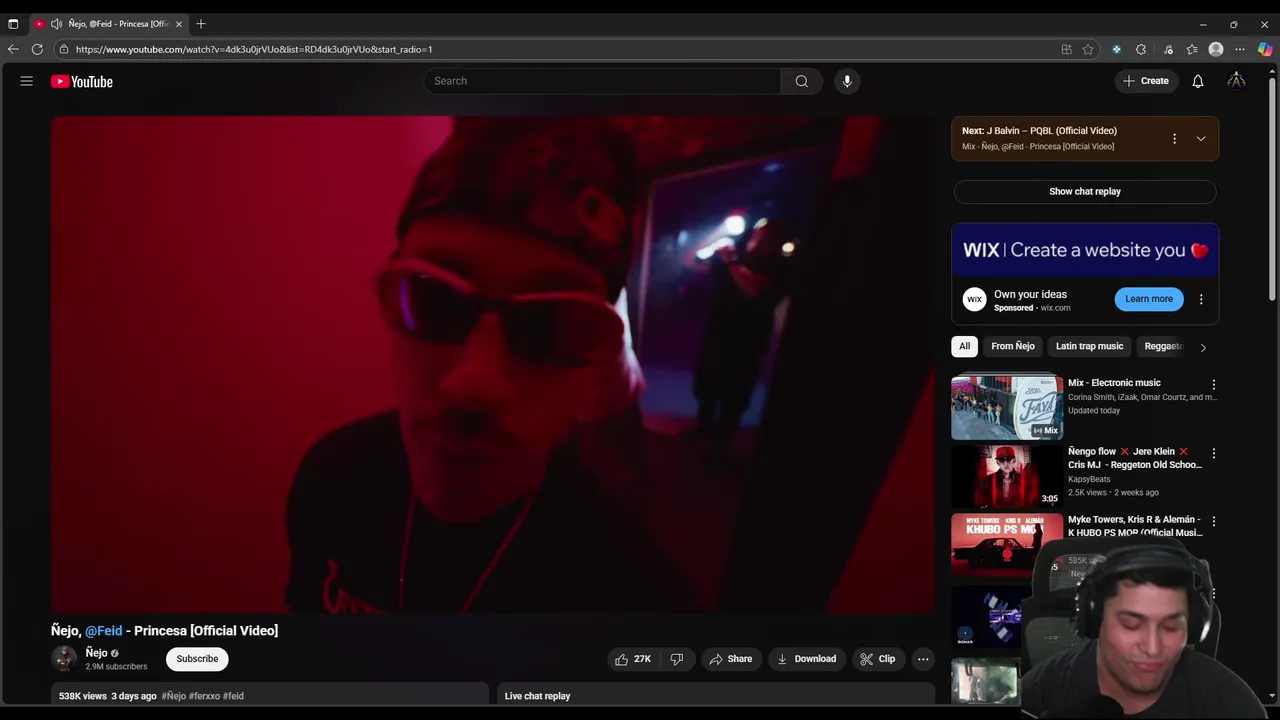Viewport: 1280px width, 720px height.
Task: Mute the tab via its speaker icon
Action: [x=56, y=23]
